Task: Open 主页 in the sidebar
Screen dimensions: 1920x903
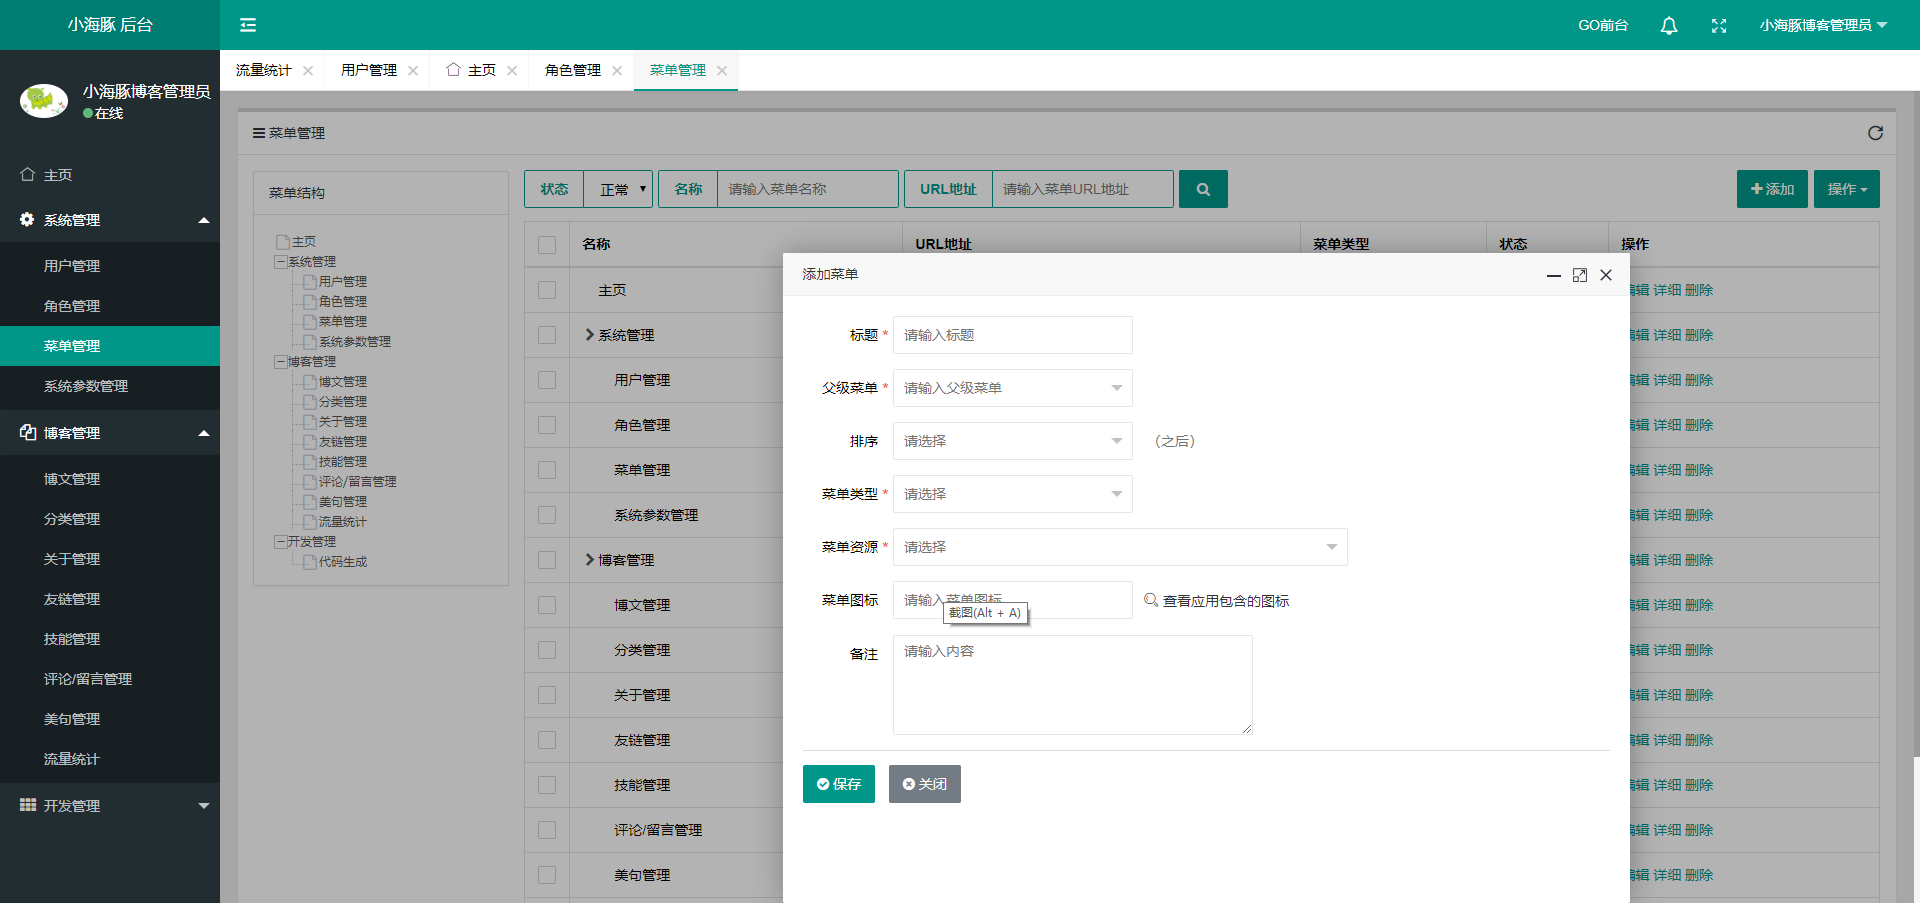Action: 110,175
